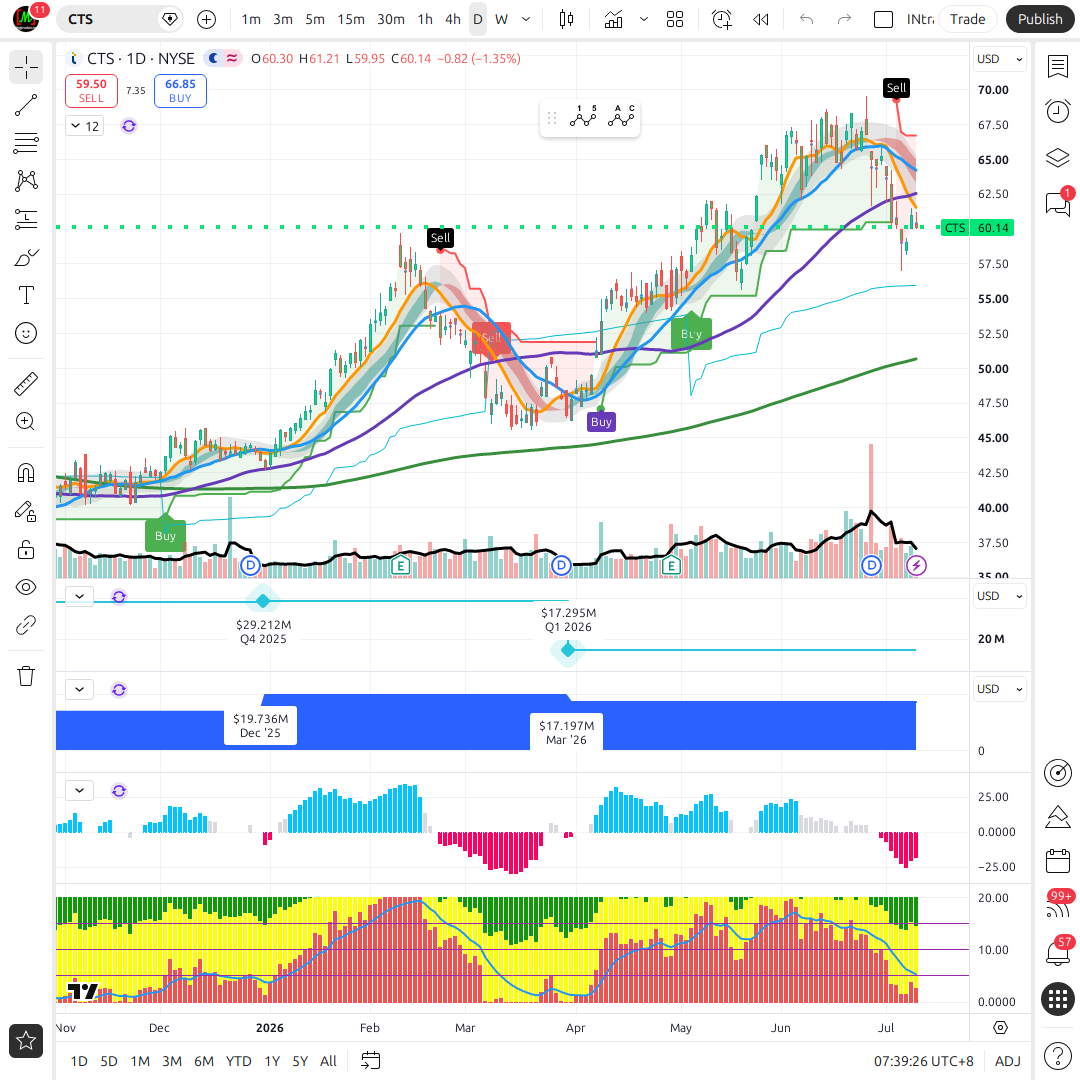1080x1080 pixels.
Task: Switch to the 4h timeframe
Action: (x=453, y=19)
